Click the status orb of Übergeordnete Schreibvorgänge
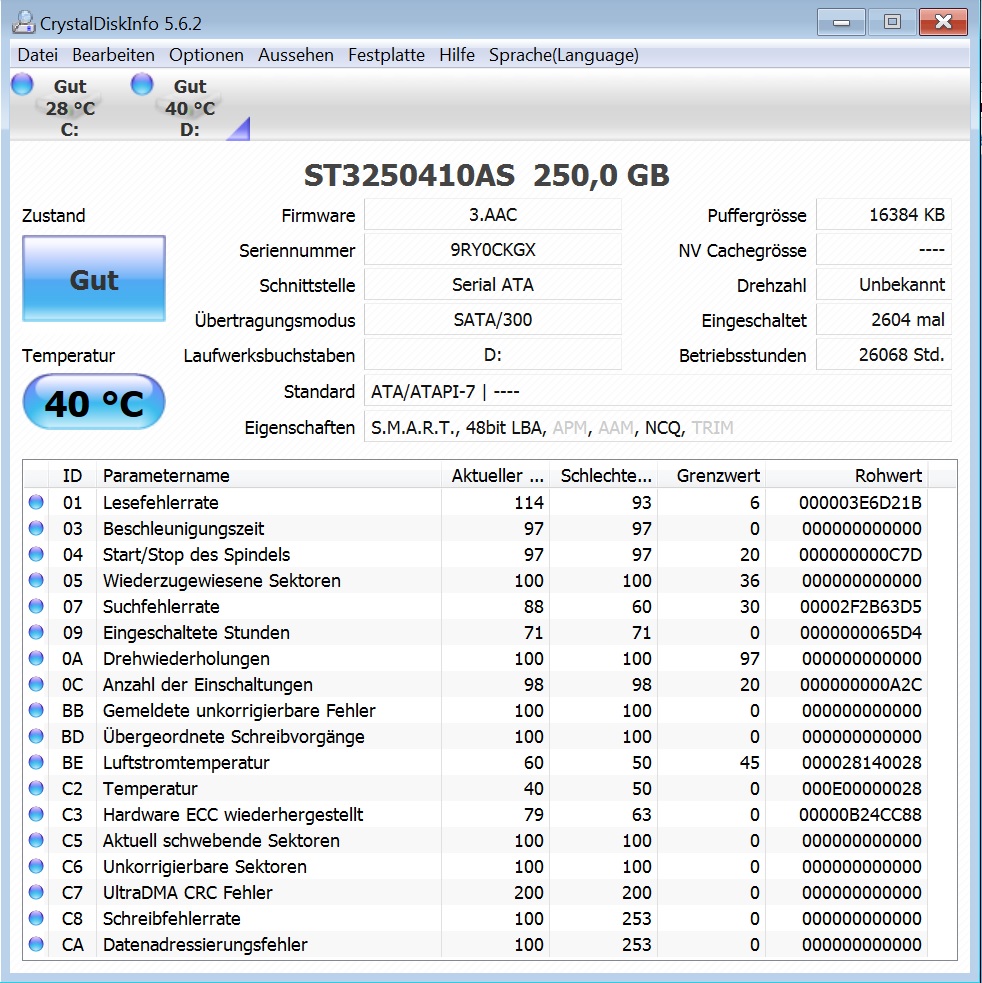This screenshot has width=982, height=983. [36, 737]
